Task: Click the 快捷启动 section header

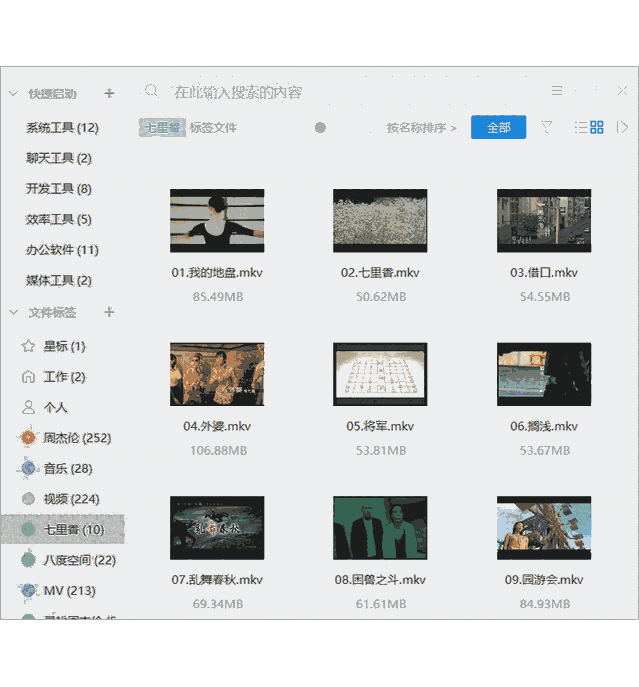Action: point(52,94)
